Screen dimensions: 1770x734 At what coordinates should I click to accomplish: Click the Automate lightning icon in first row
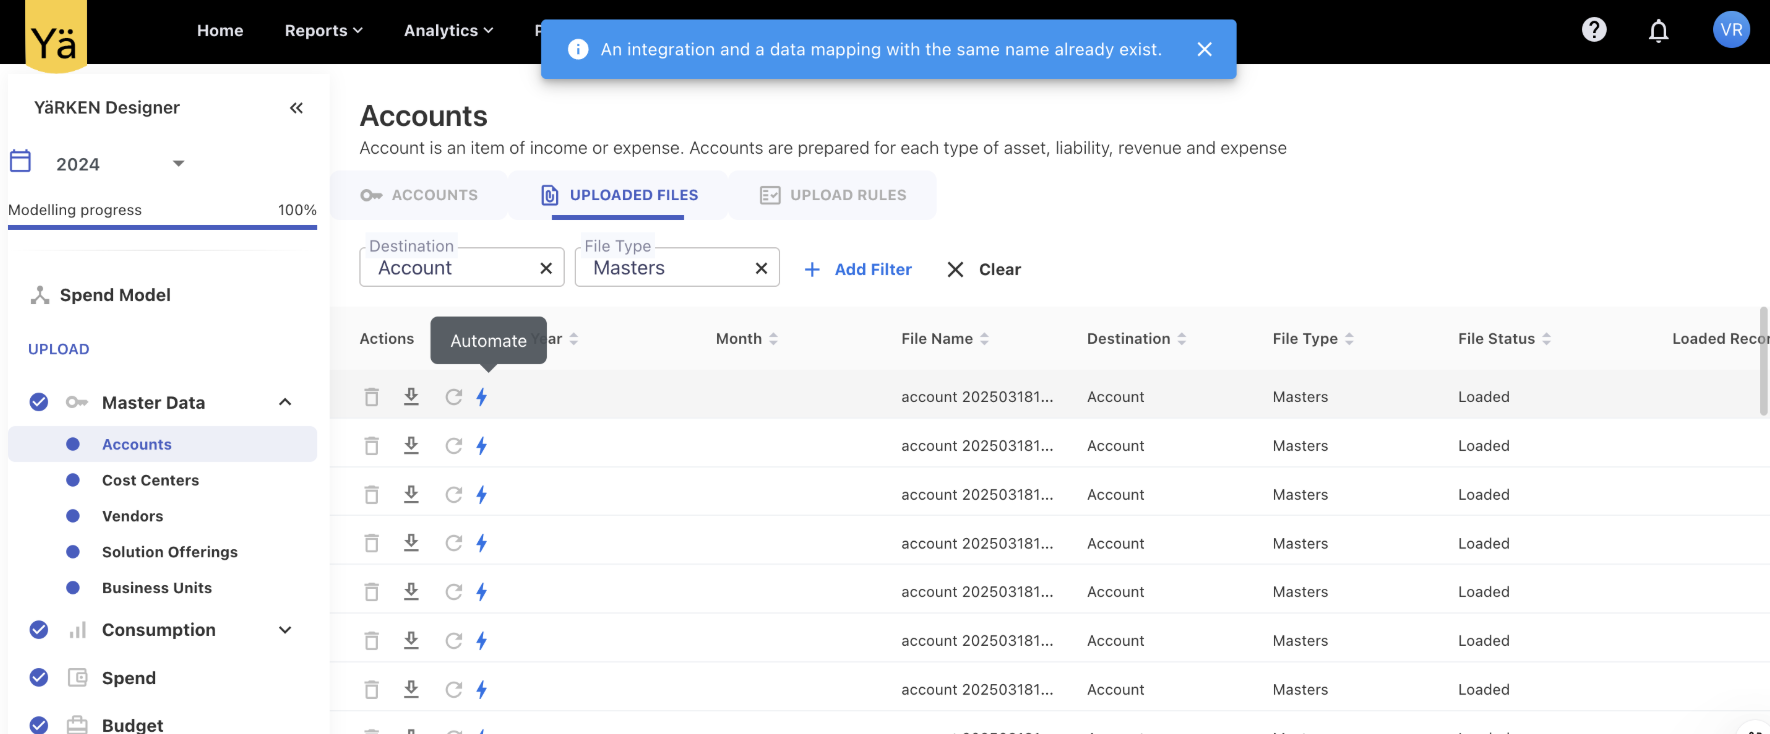(x=481, y=397)
